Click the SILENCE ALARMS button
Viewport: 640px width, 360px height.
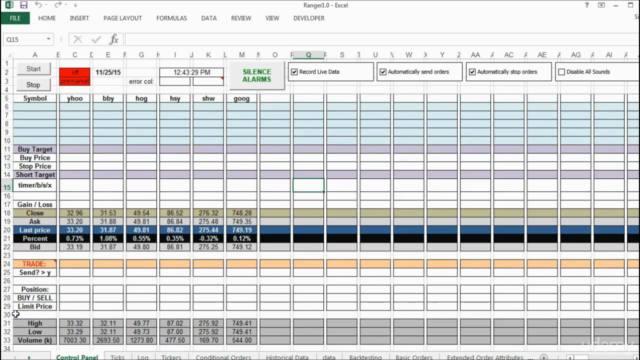coord(257,76)
